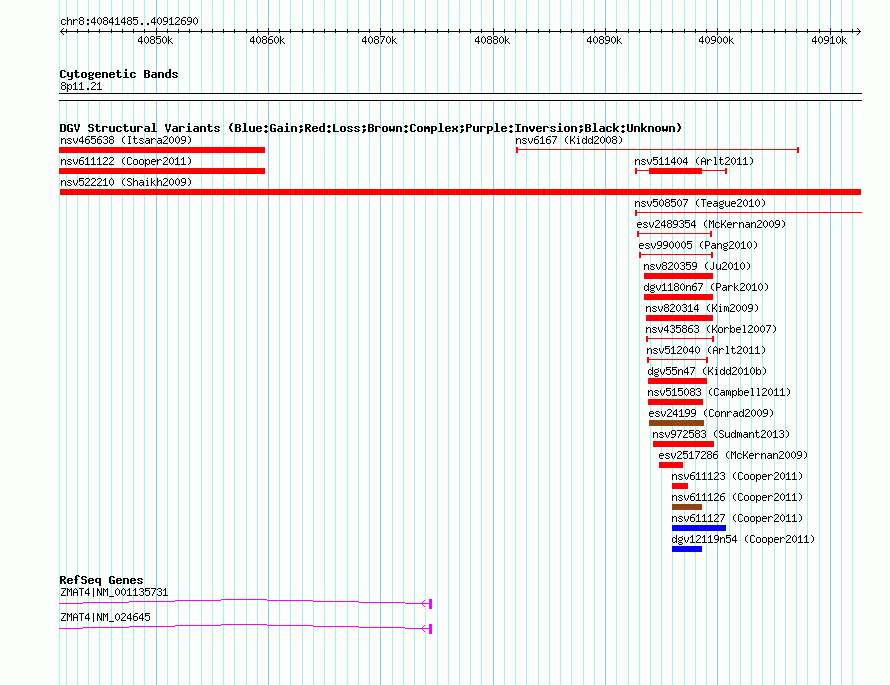Viewport: 890px width, 685px height.
Task: Open ZMAT4|NM_001135731 gene label
Action: point(114,592)
